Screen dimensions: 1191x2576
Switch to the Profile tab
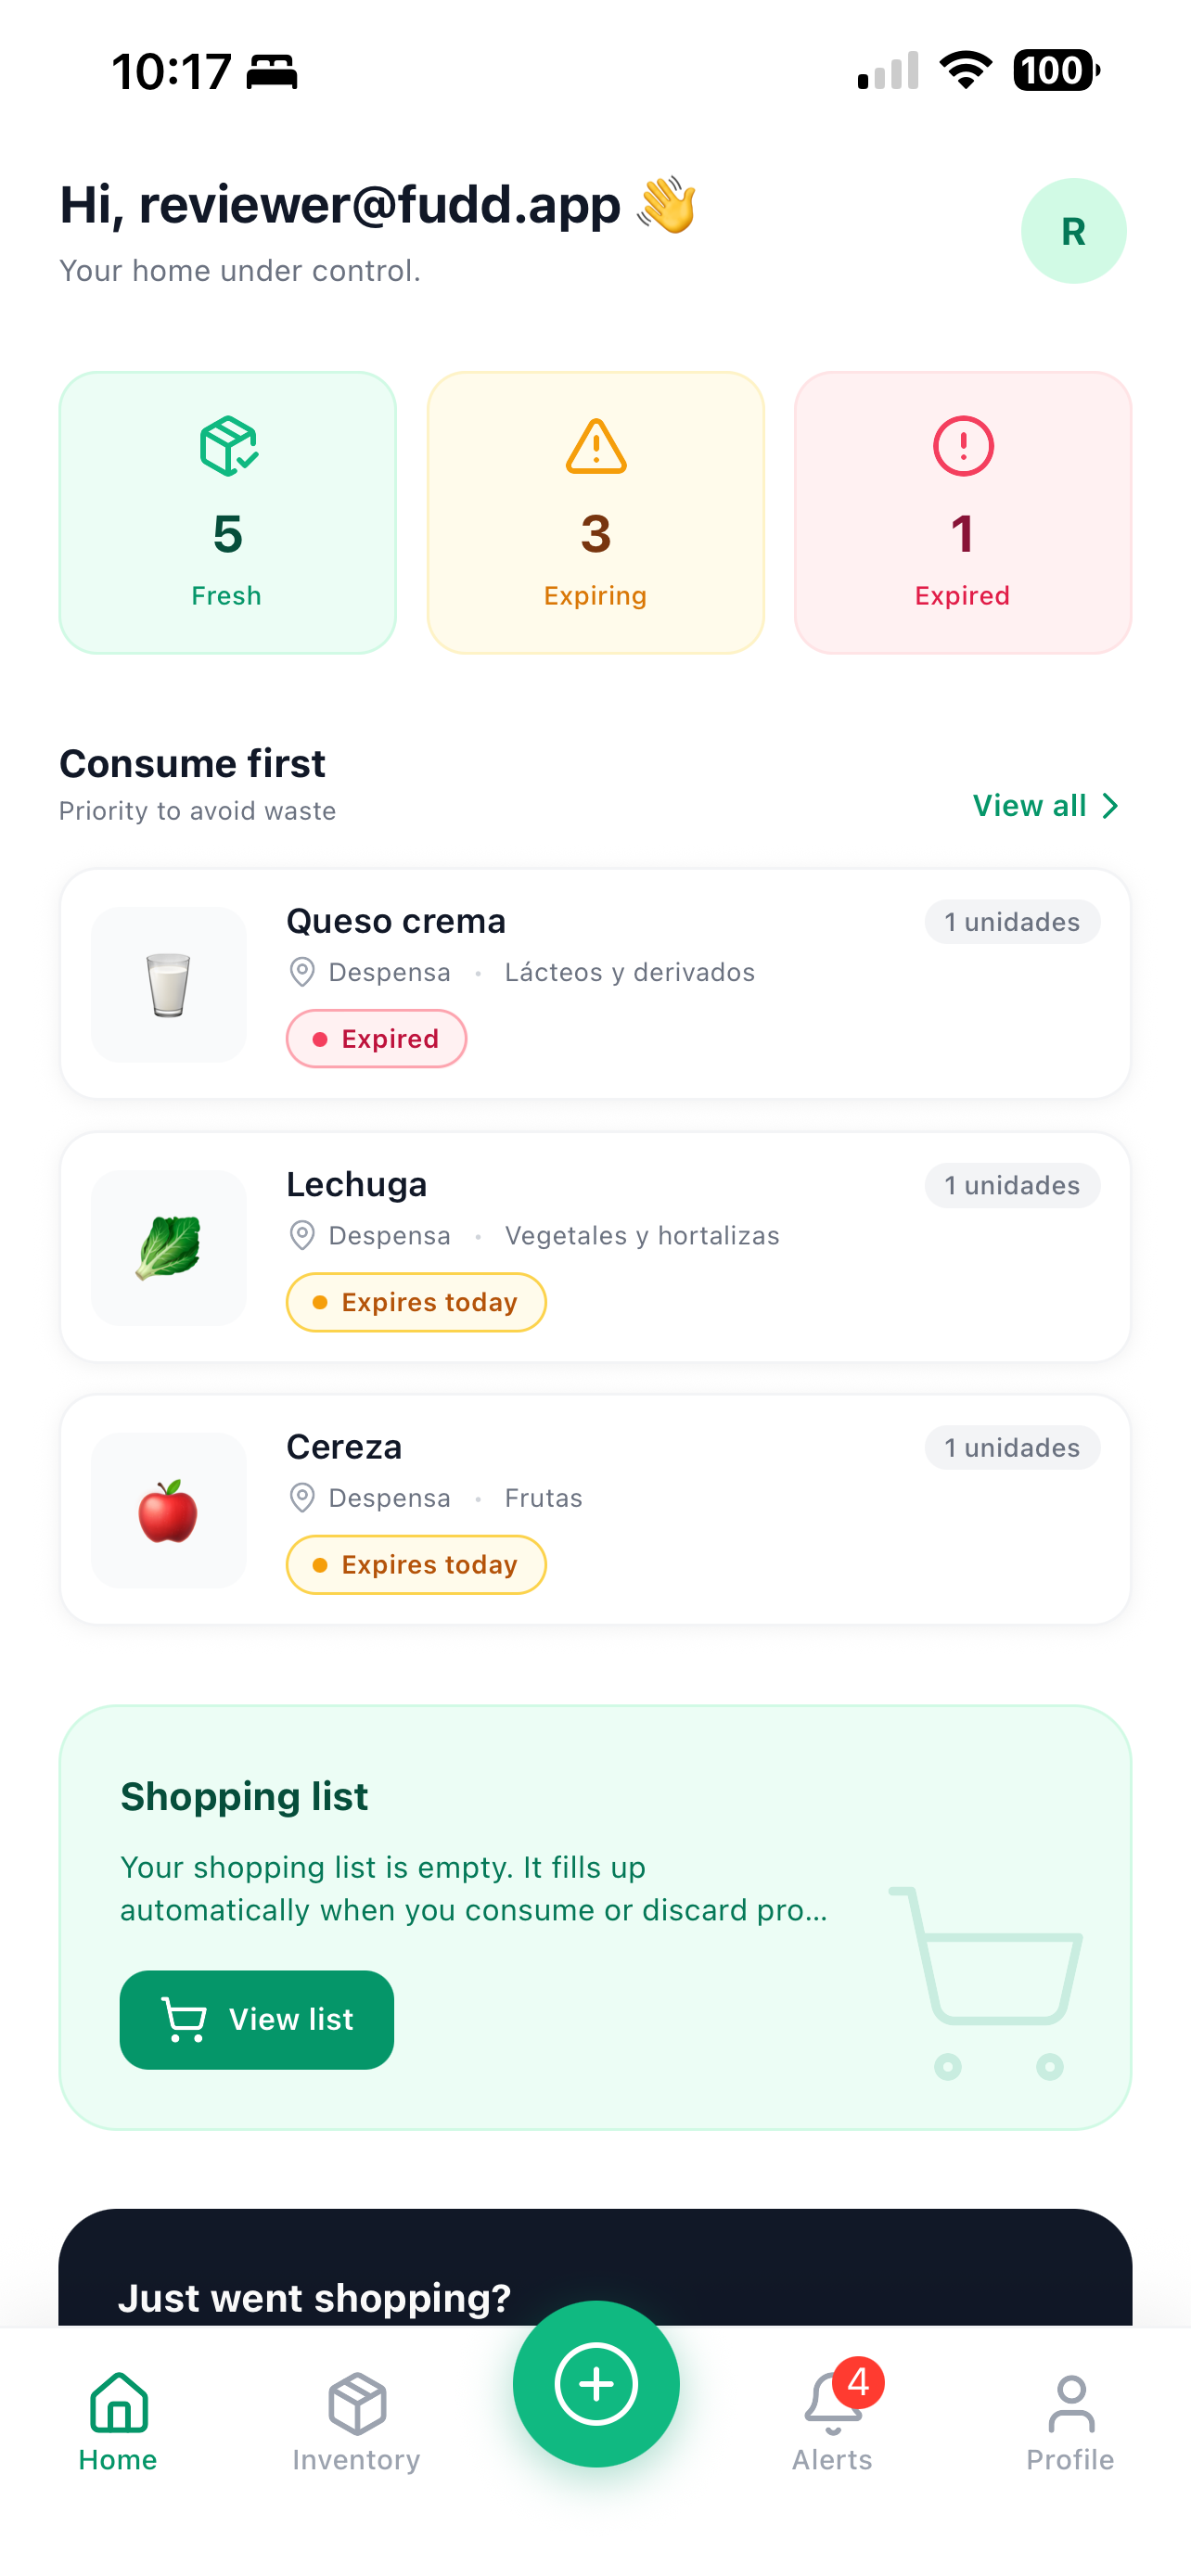point(1070,2421)
